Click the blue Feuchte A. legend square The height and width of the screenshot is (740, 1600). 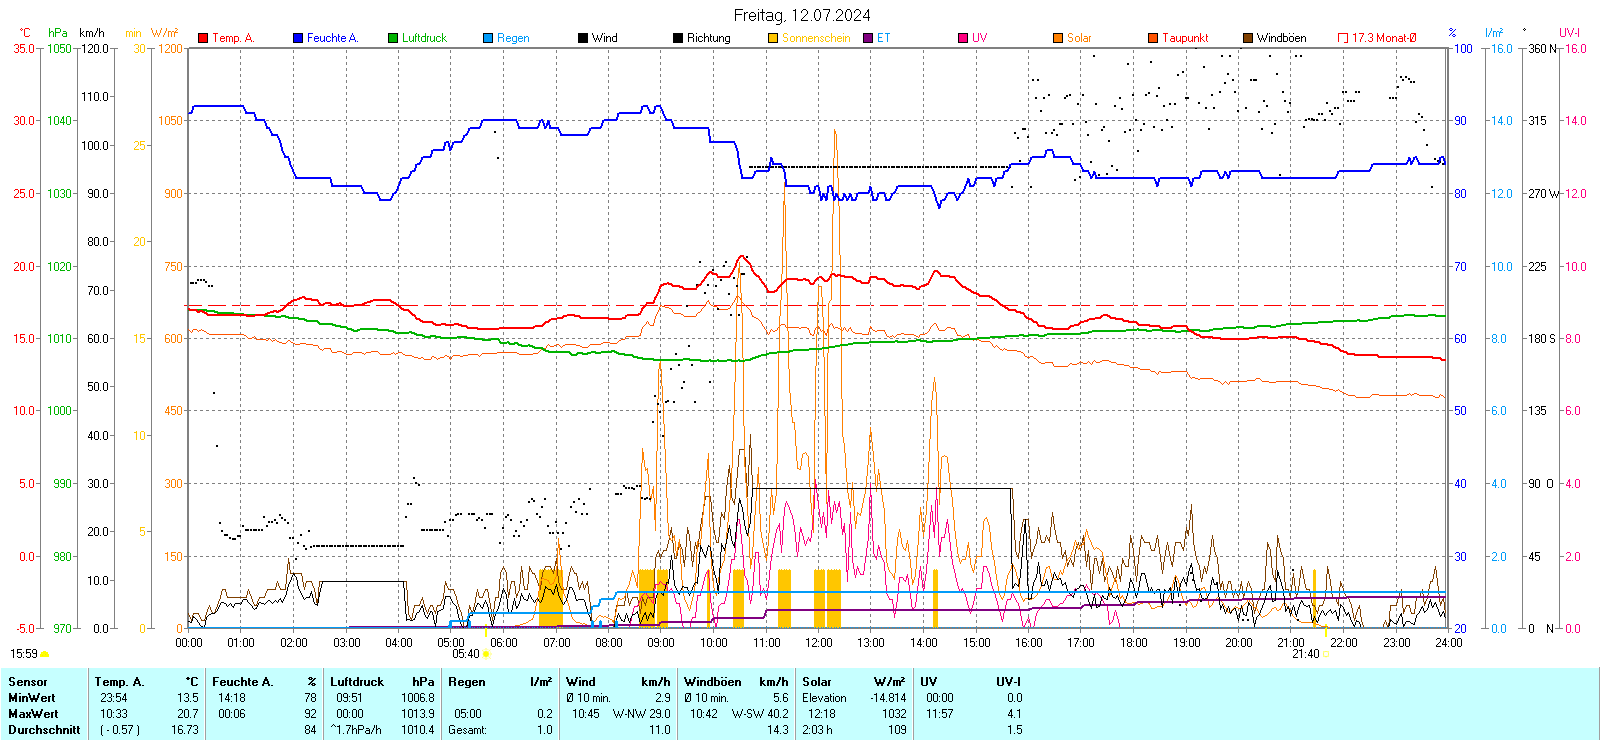click(298, 38)
